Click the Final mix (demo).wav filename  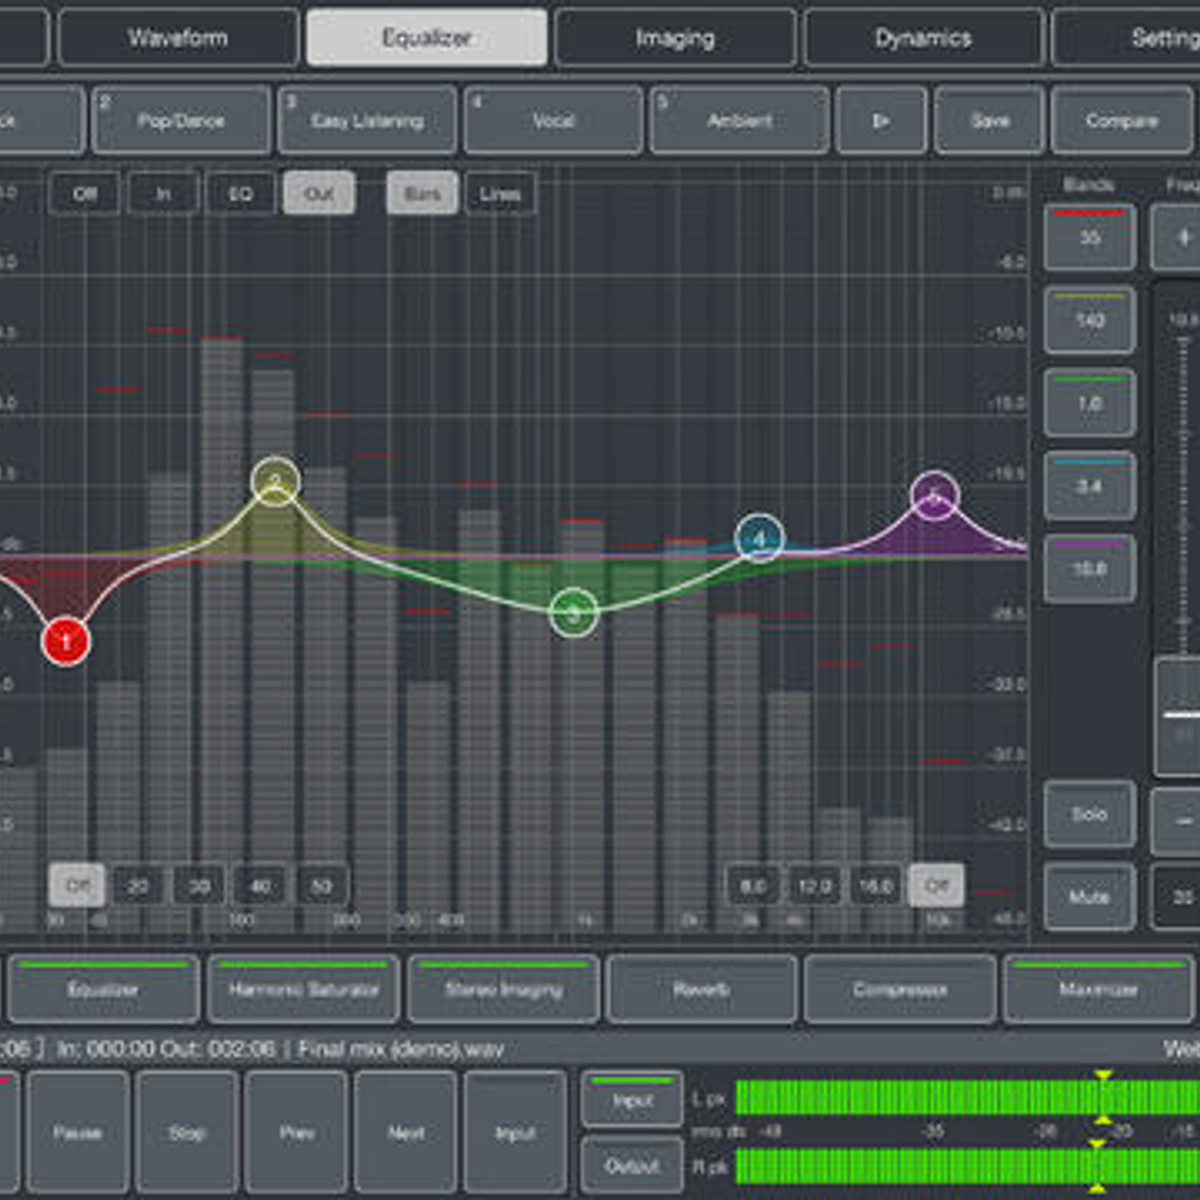pyautogui.click(x=400, y=1049)
